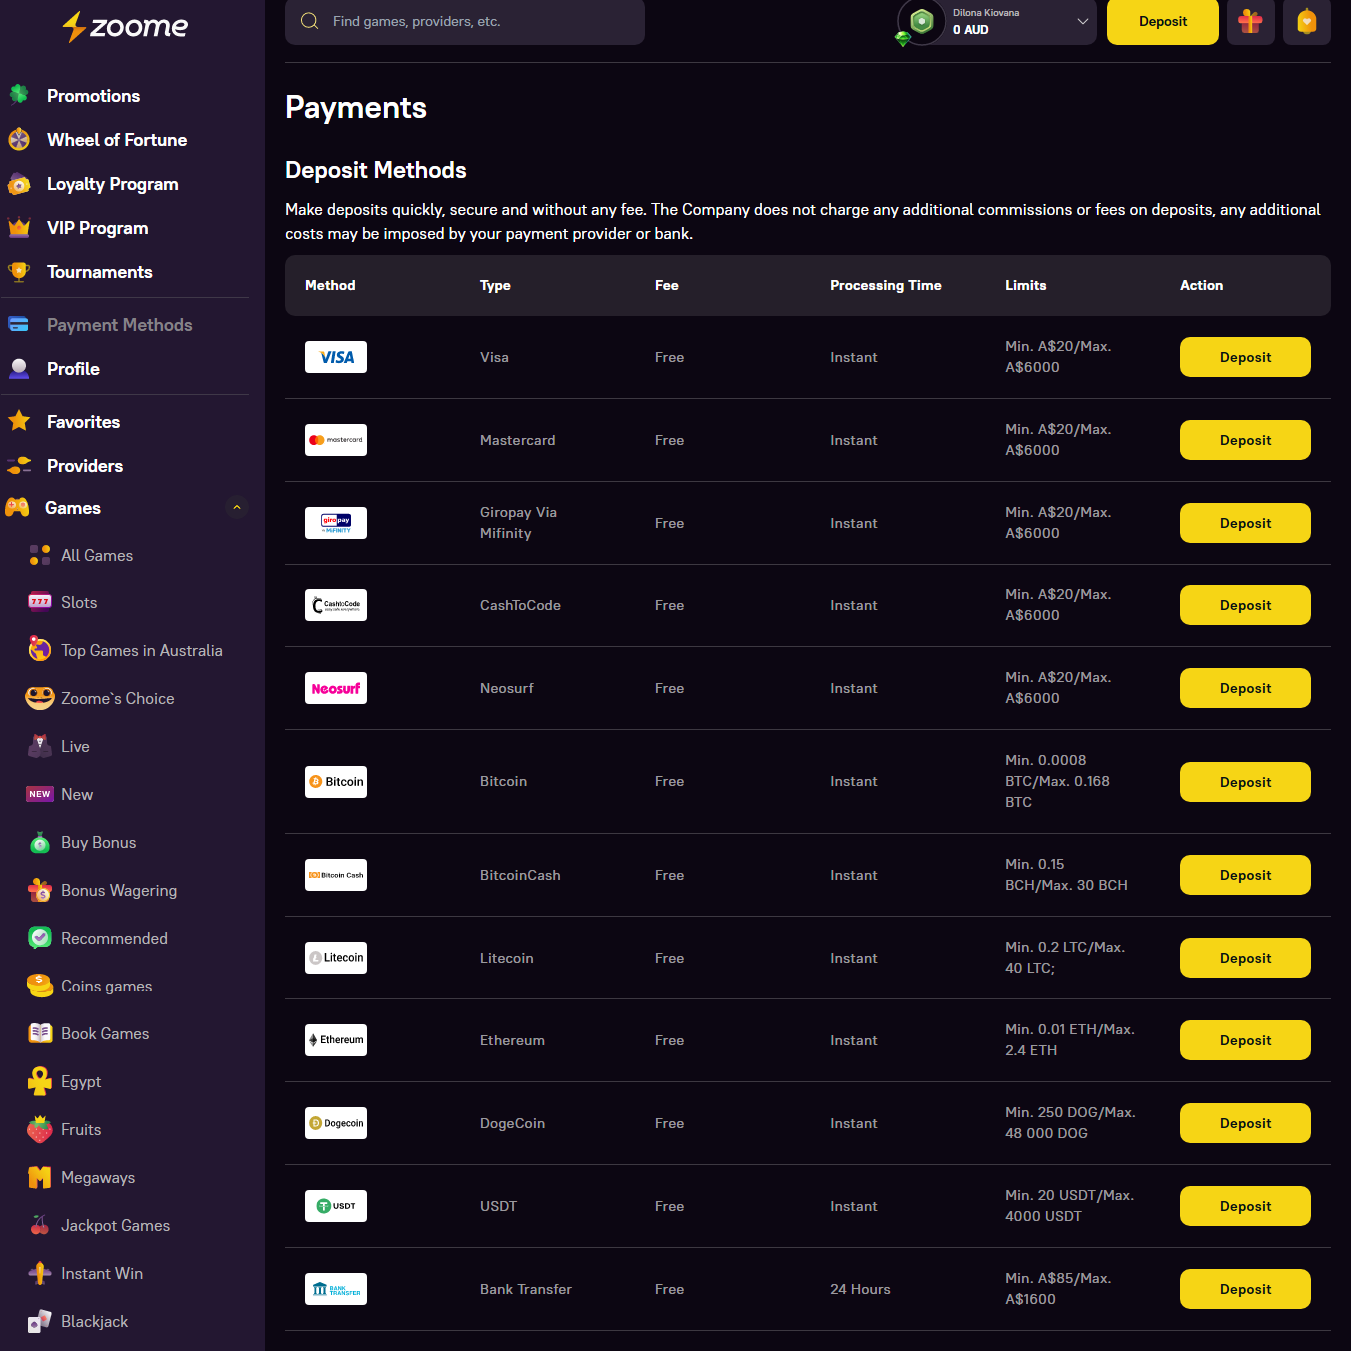Click the Litecoin logo
1351x1351 pixels.
click(336, 958)
